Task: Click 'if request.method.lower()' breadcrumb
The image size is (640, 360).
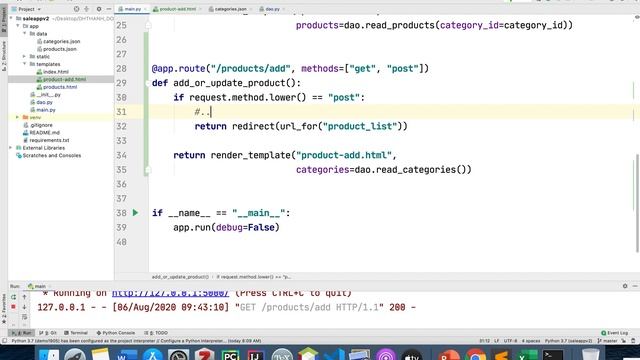Action: pos(253,277)
